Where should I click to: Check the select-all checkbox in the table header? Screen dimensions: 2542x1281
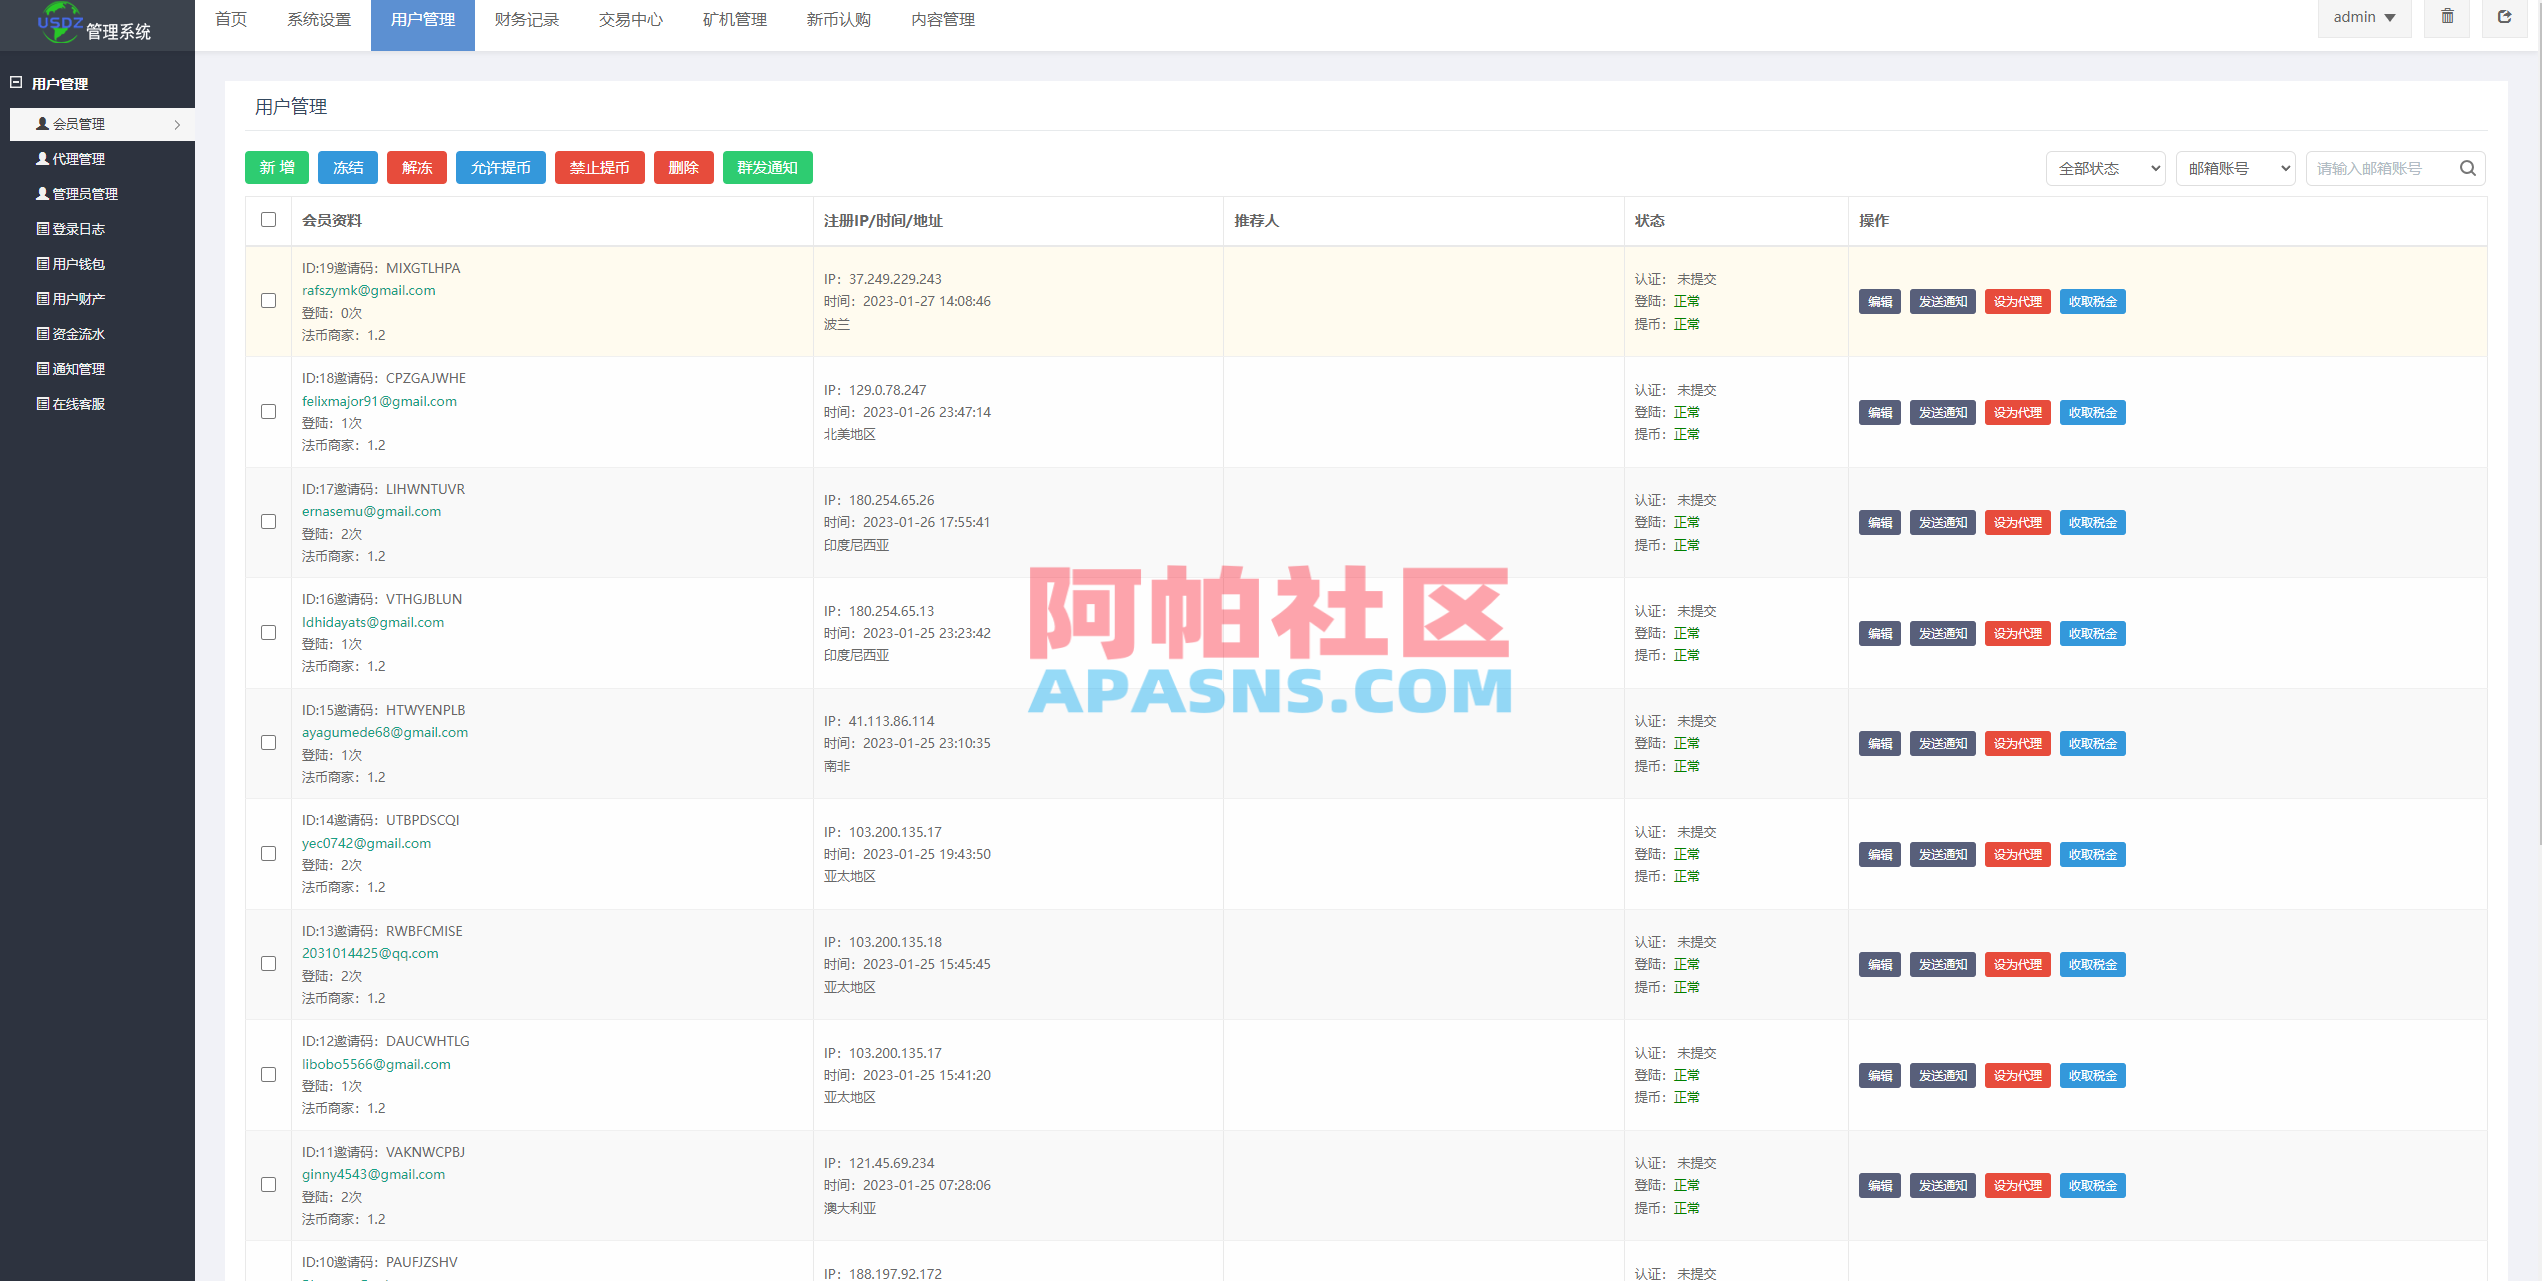(x=268, y=219)
